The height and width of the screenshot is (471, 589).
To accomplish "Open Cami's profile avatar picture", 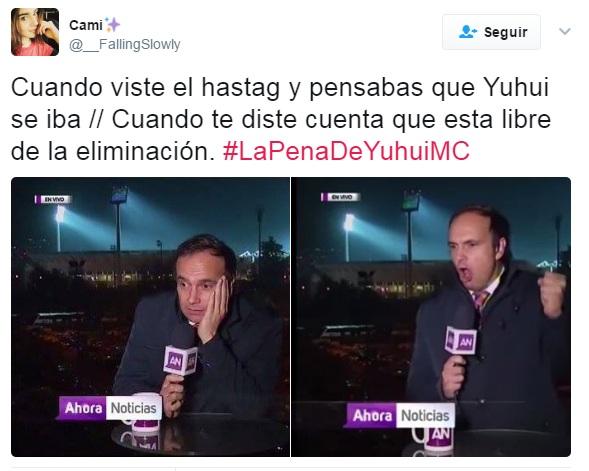I will (35, 32).
